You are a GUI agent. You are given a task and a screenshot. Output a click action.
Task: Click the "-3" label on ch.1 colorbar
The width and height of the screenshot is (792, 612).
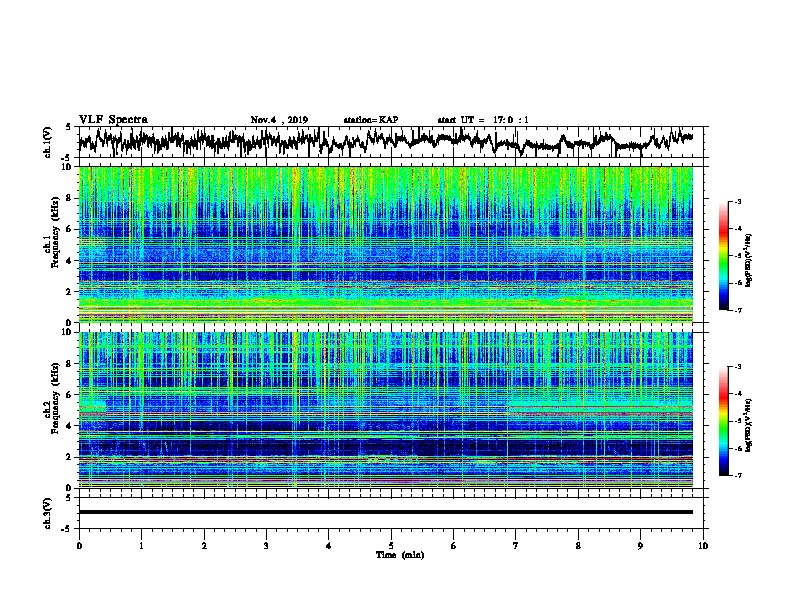tap(737, 201)
